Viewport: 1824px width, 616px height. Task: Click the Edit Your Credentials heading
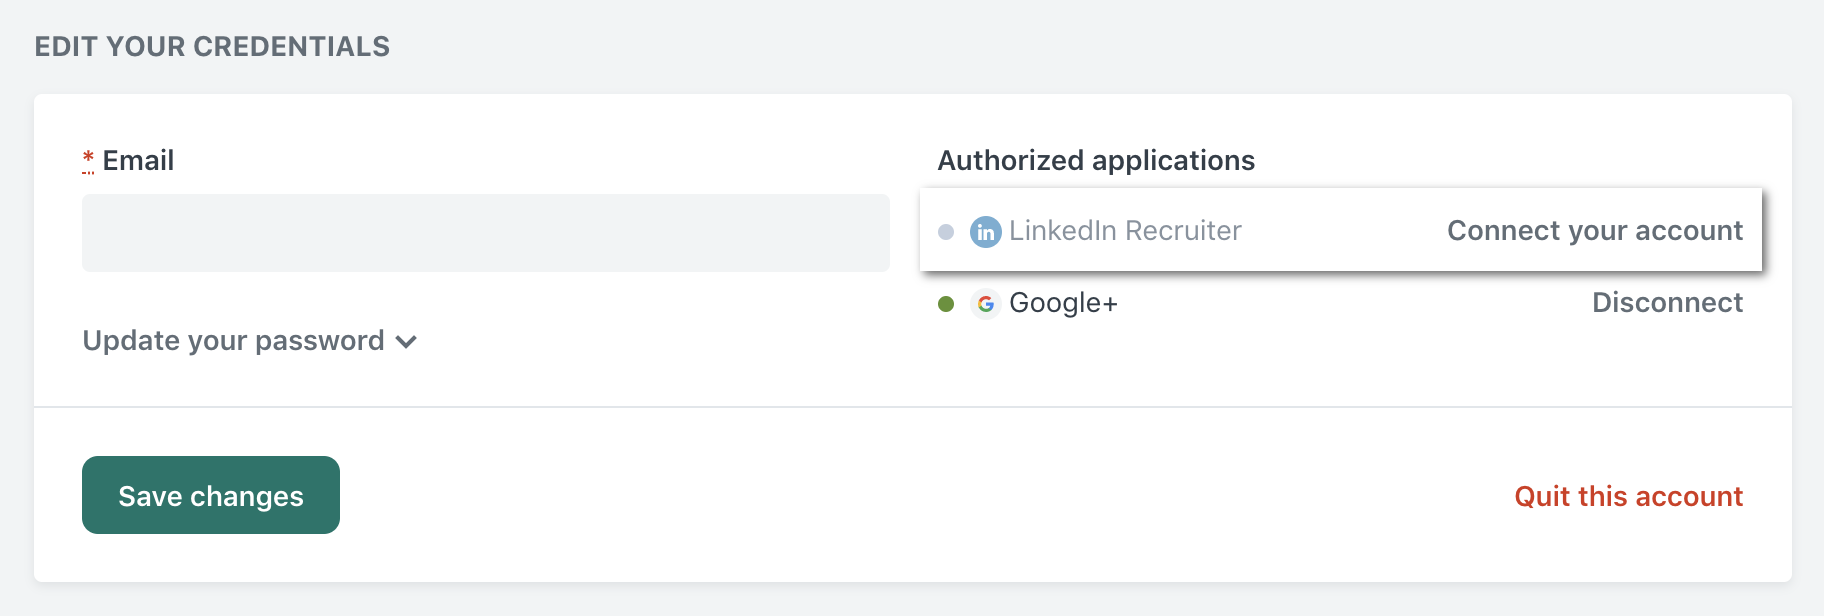(x=212, y=47)
